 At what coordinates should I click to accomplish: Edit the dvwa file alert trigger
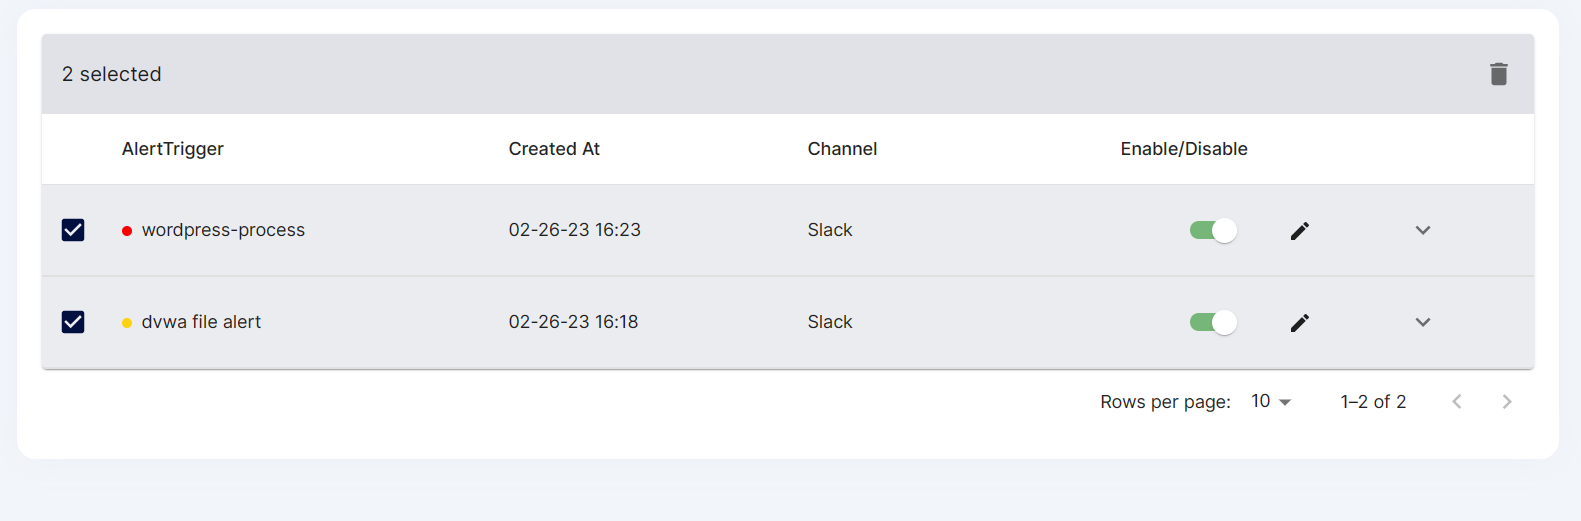click(1299, 323)
